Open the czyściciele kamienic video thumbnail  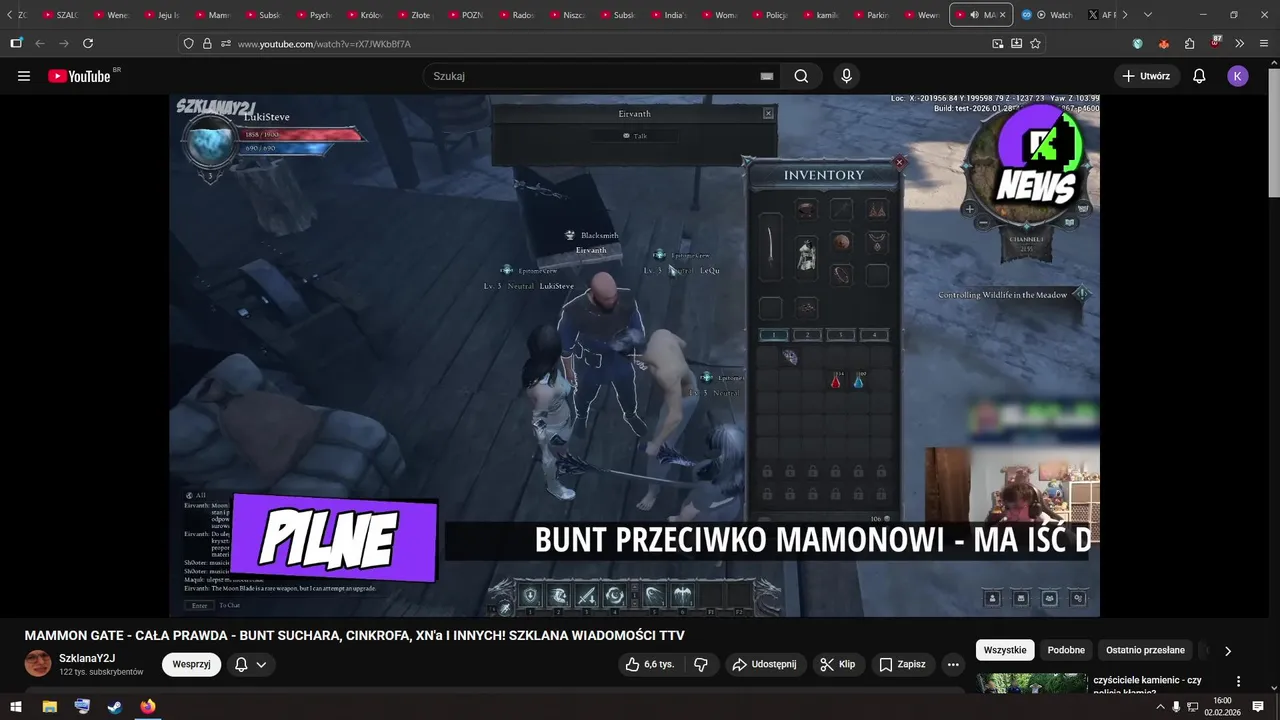coord(1032,683)
